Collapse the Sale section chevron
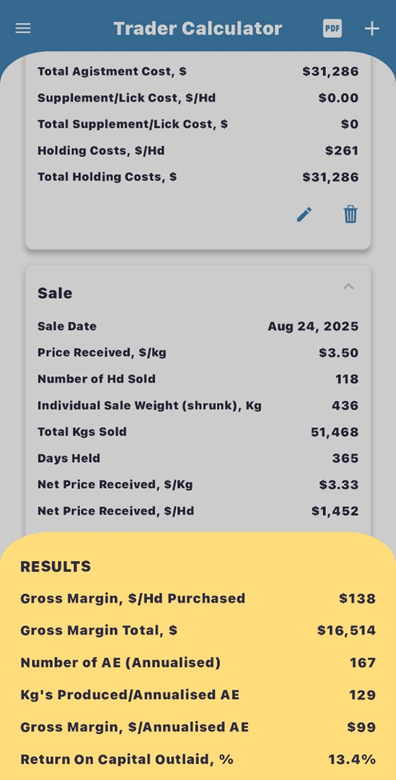 coord(349,287)
